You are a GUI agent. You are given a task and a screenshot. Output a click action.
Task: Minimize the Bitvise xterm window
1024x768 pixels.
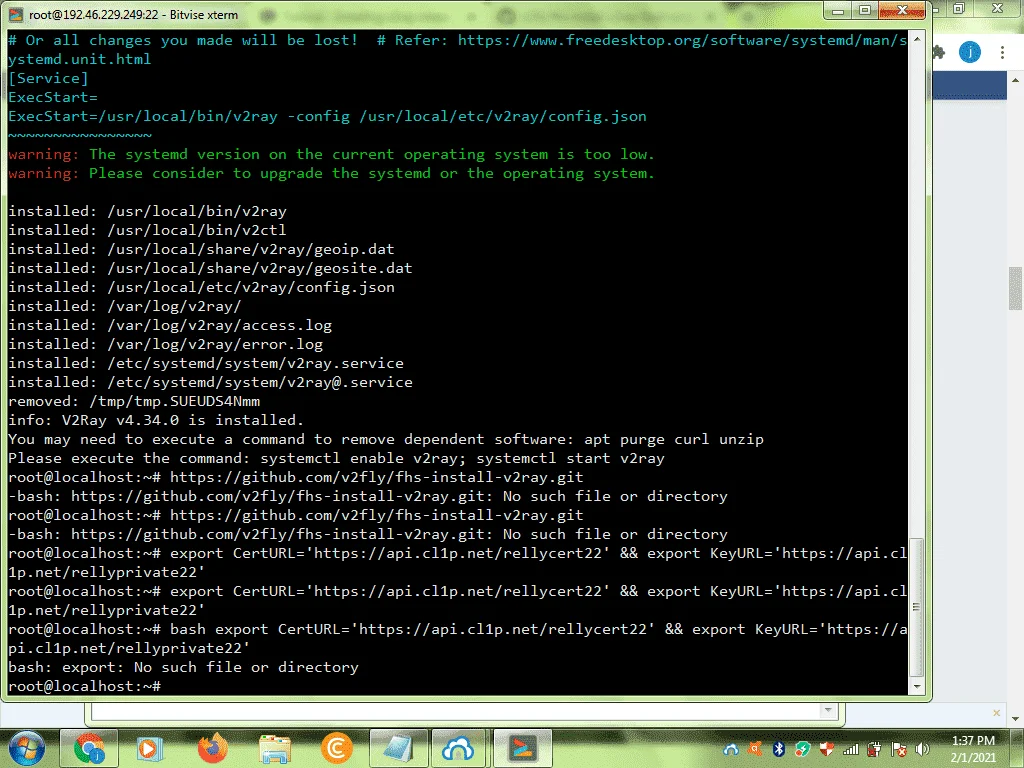(x=839, y=10)
